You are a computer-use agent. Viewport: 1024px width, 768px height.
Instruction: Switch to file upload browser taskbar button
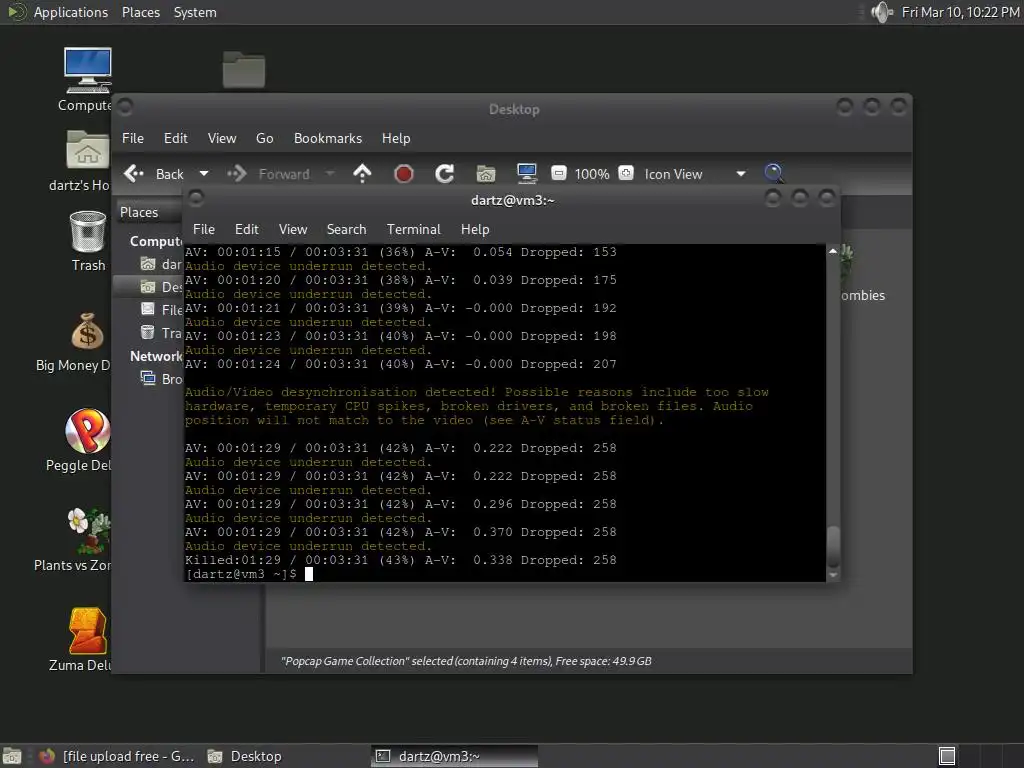tap(116, 756)
